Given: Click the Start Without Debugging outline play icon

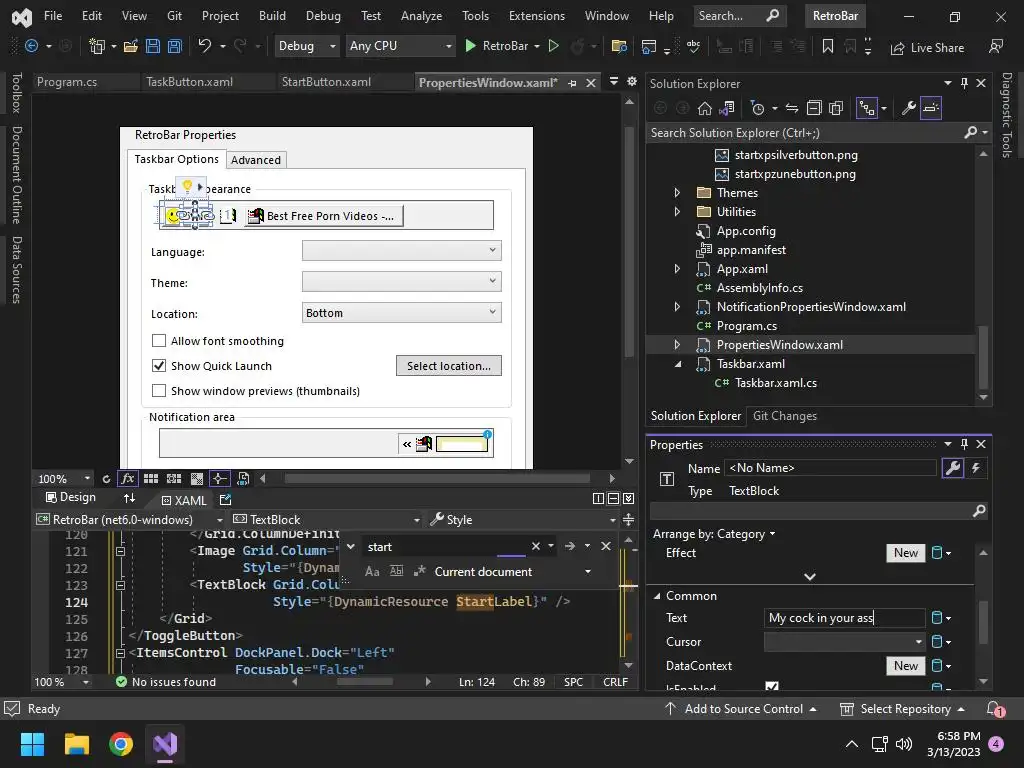Looking at the screenshot, I should 554,46.
